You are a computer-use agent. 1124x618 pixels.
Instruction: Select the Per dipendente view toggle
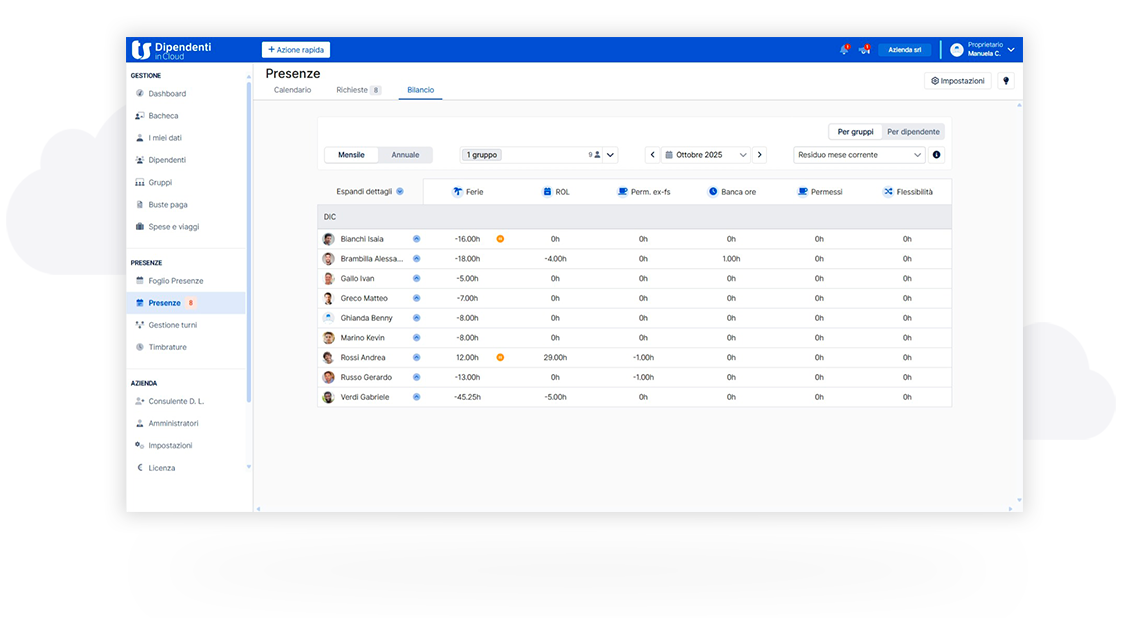tap(913, 132)
